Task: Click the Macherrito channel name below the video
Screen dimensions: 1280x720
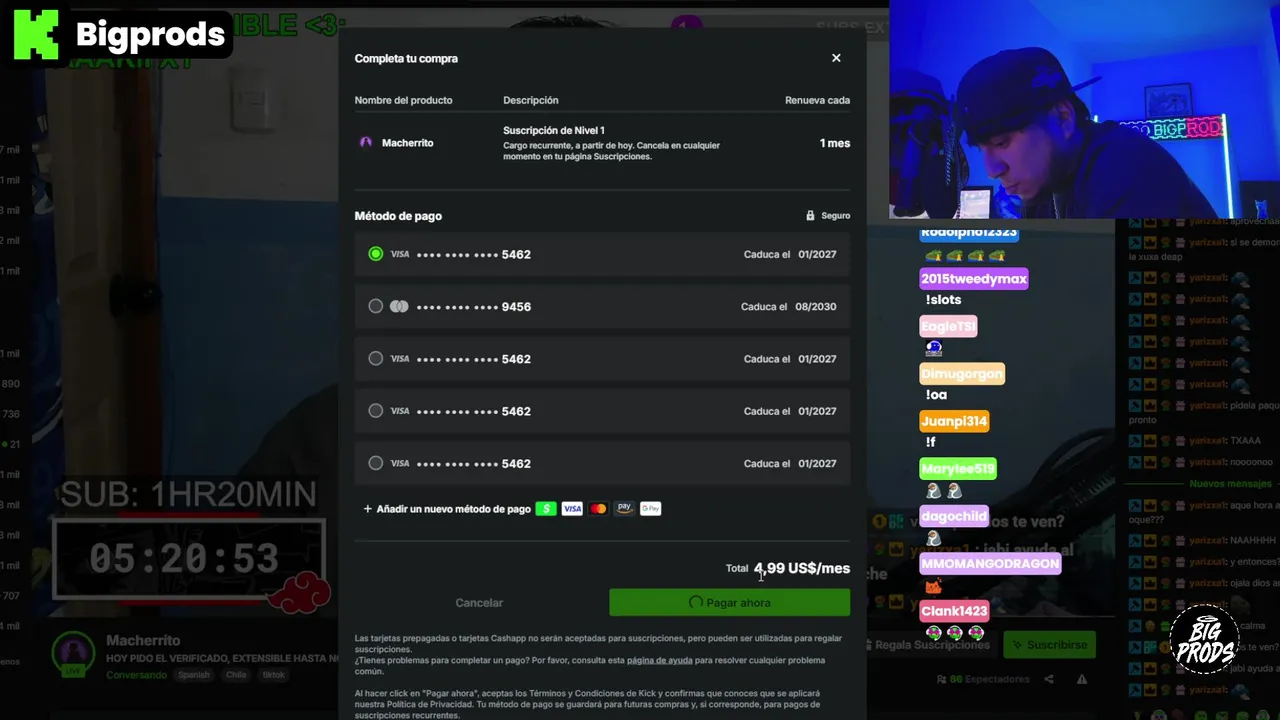Action: click(x=143, y=640)
